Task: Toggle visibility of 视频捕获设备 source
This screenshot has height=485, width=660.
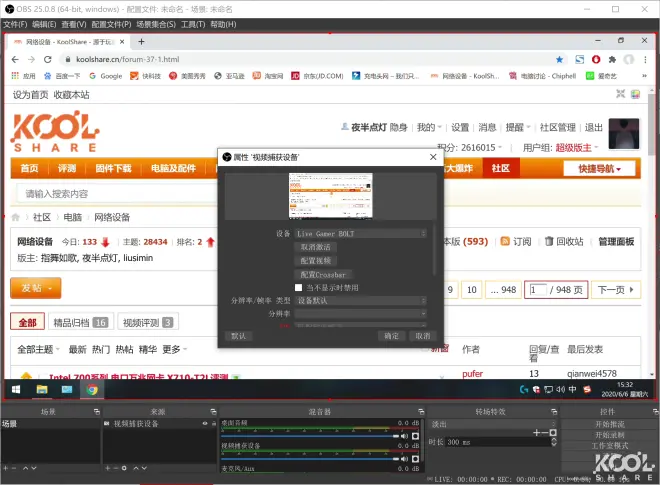Action: point(205,424)
